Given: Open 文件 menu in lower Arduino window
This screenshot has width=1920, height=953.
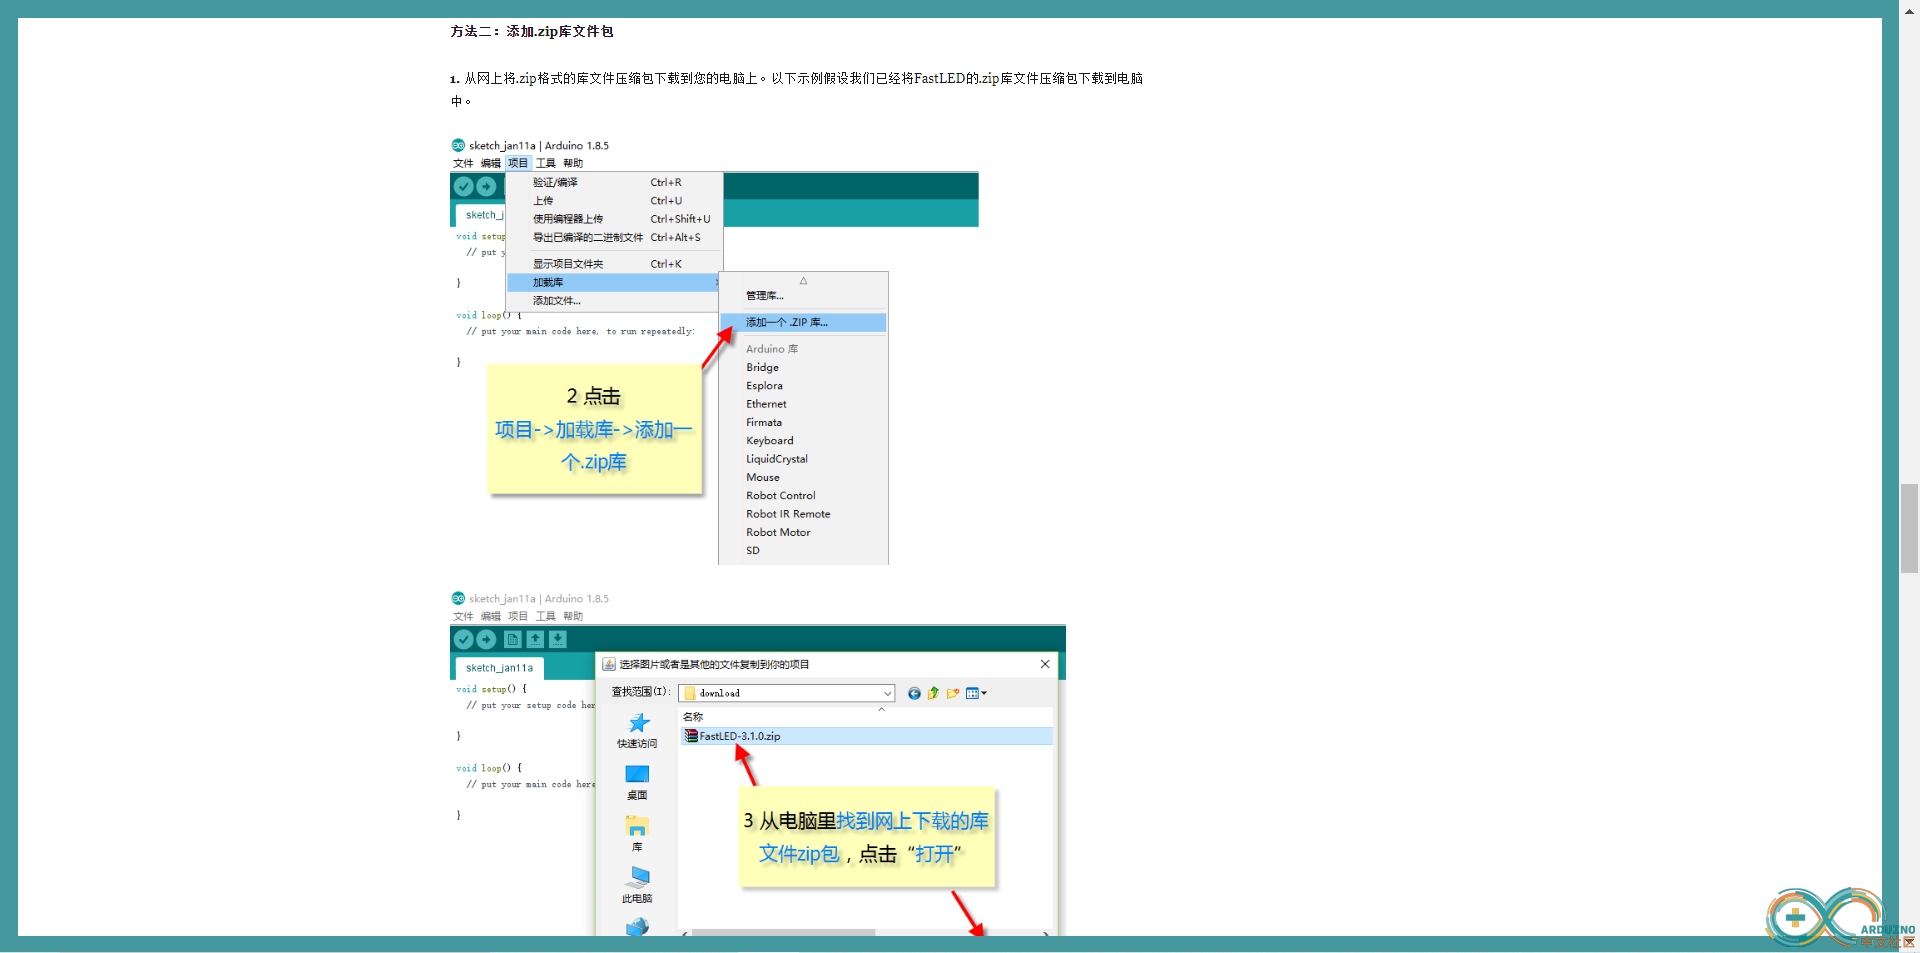Looking at the screenshot, I should pos(463,616).
